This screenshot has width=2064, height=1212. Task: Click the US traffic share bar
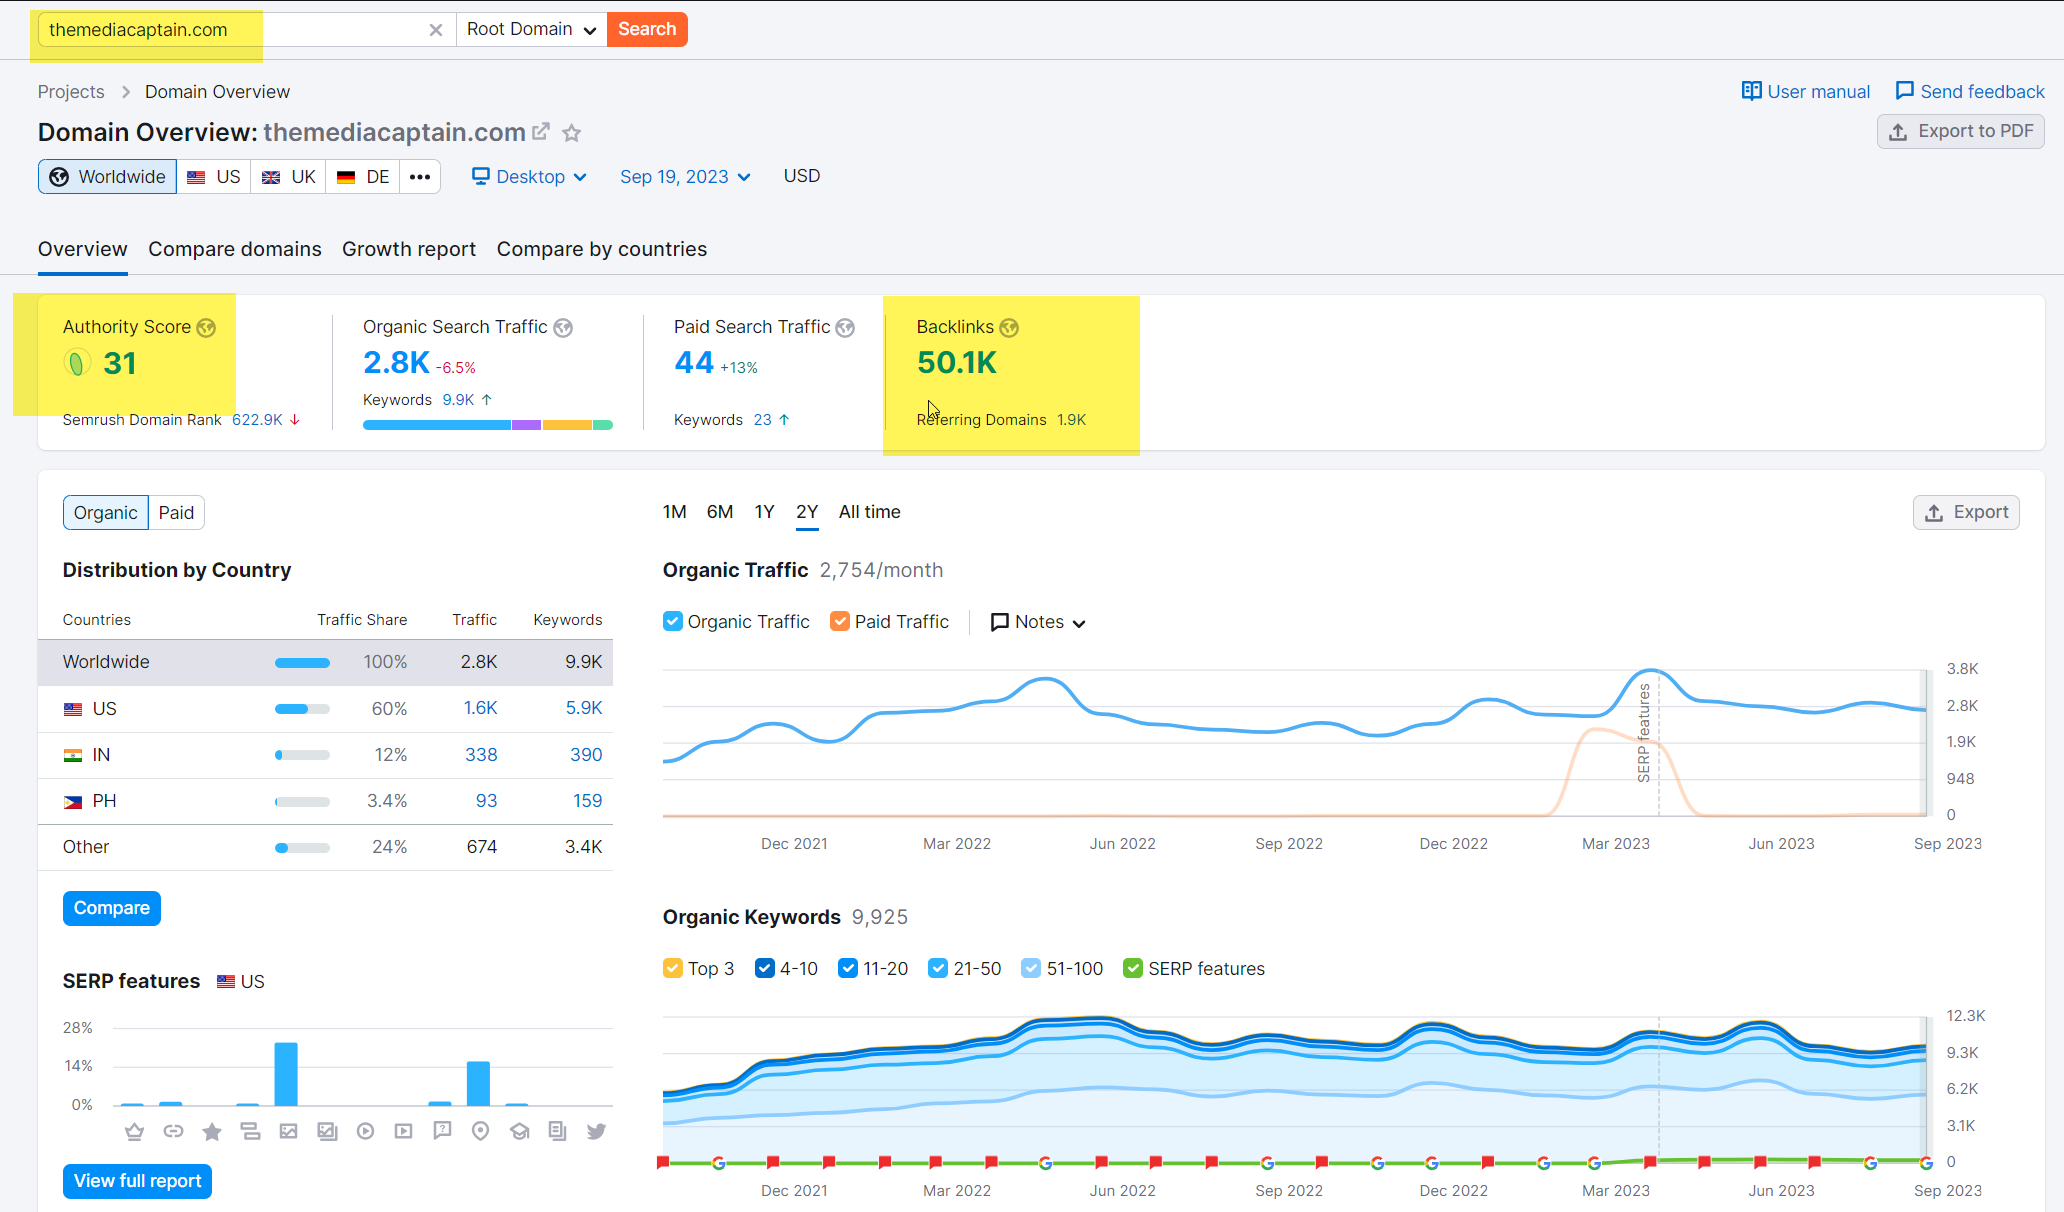[x=302, y=709]
